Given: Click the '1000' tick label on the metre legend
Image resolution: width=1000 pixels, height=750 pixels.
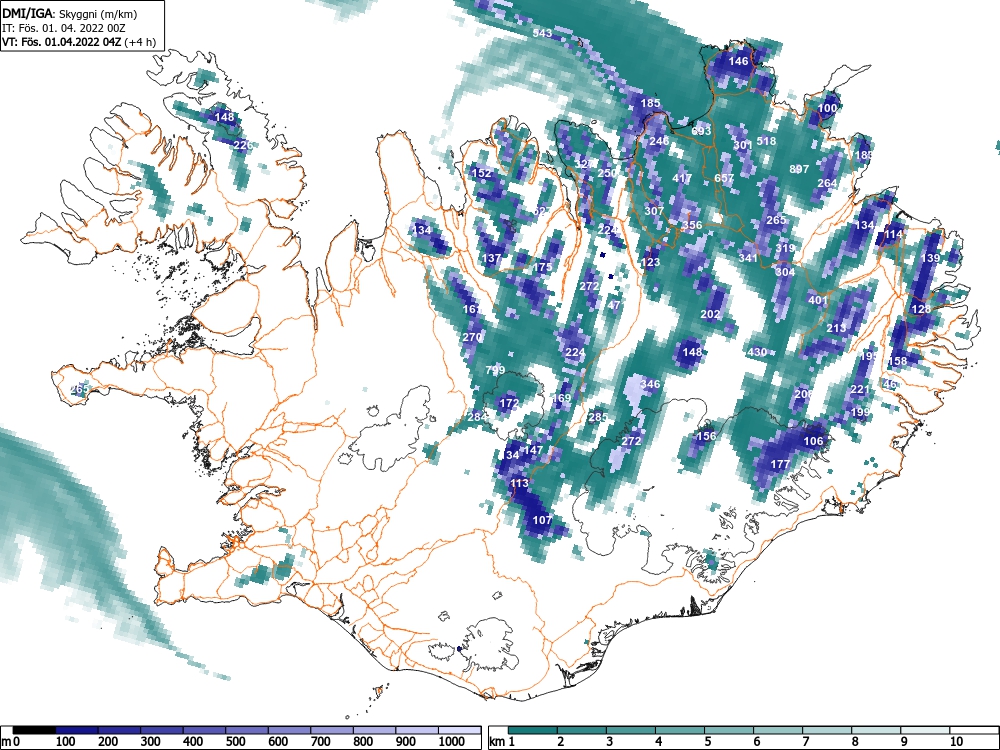Looking at the screenshot, I should coord(452,742).
